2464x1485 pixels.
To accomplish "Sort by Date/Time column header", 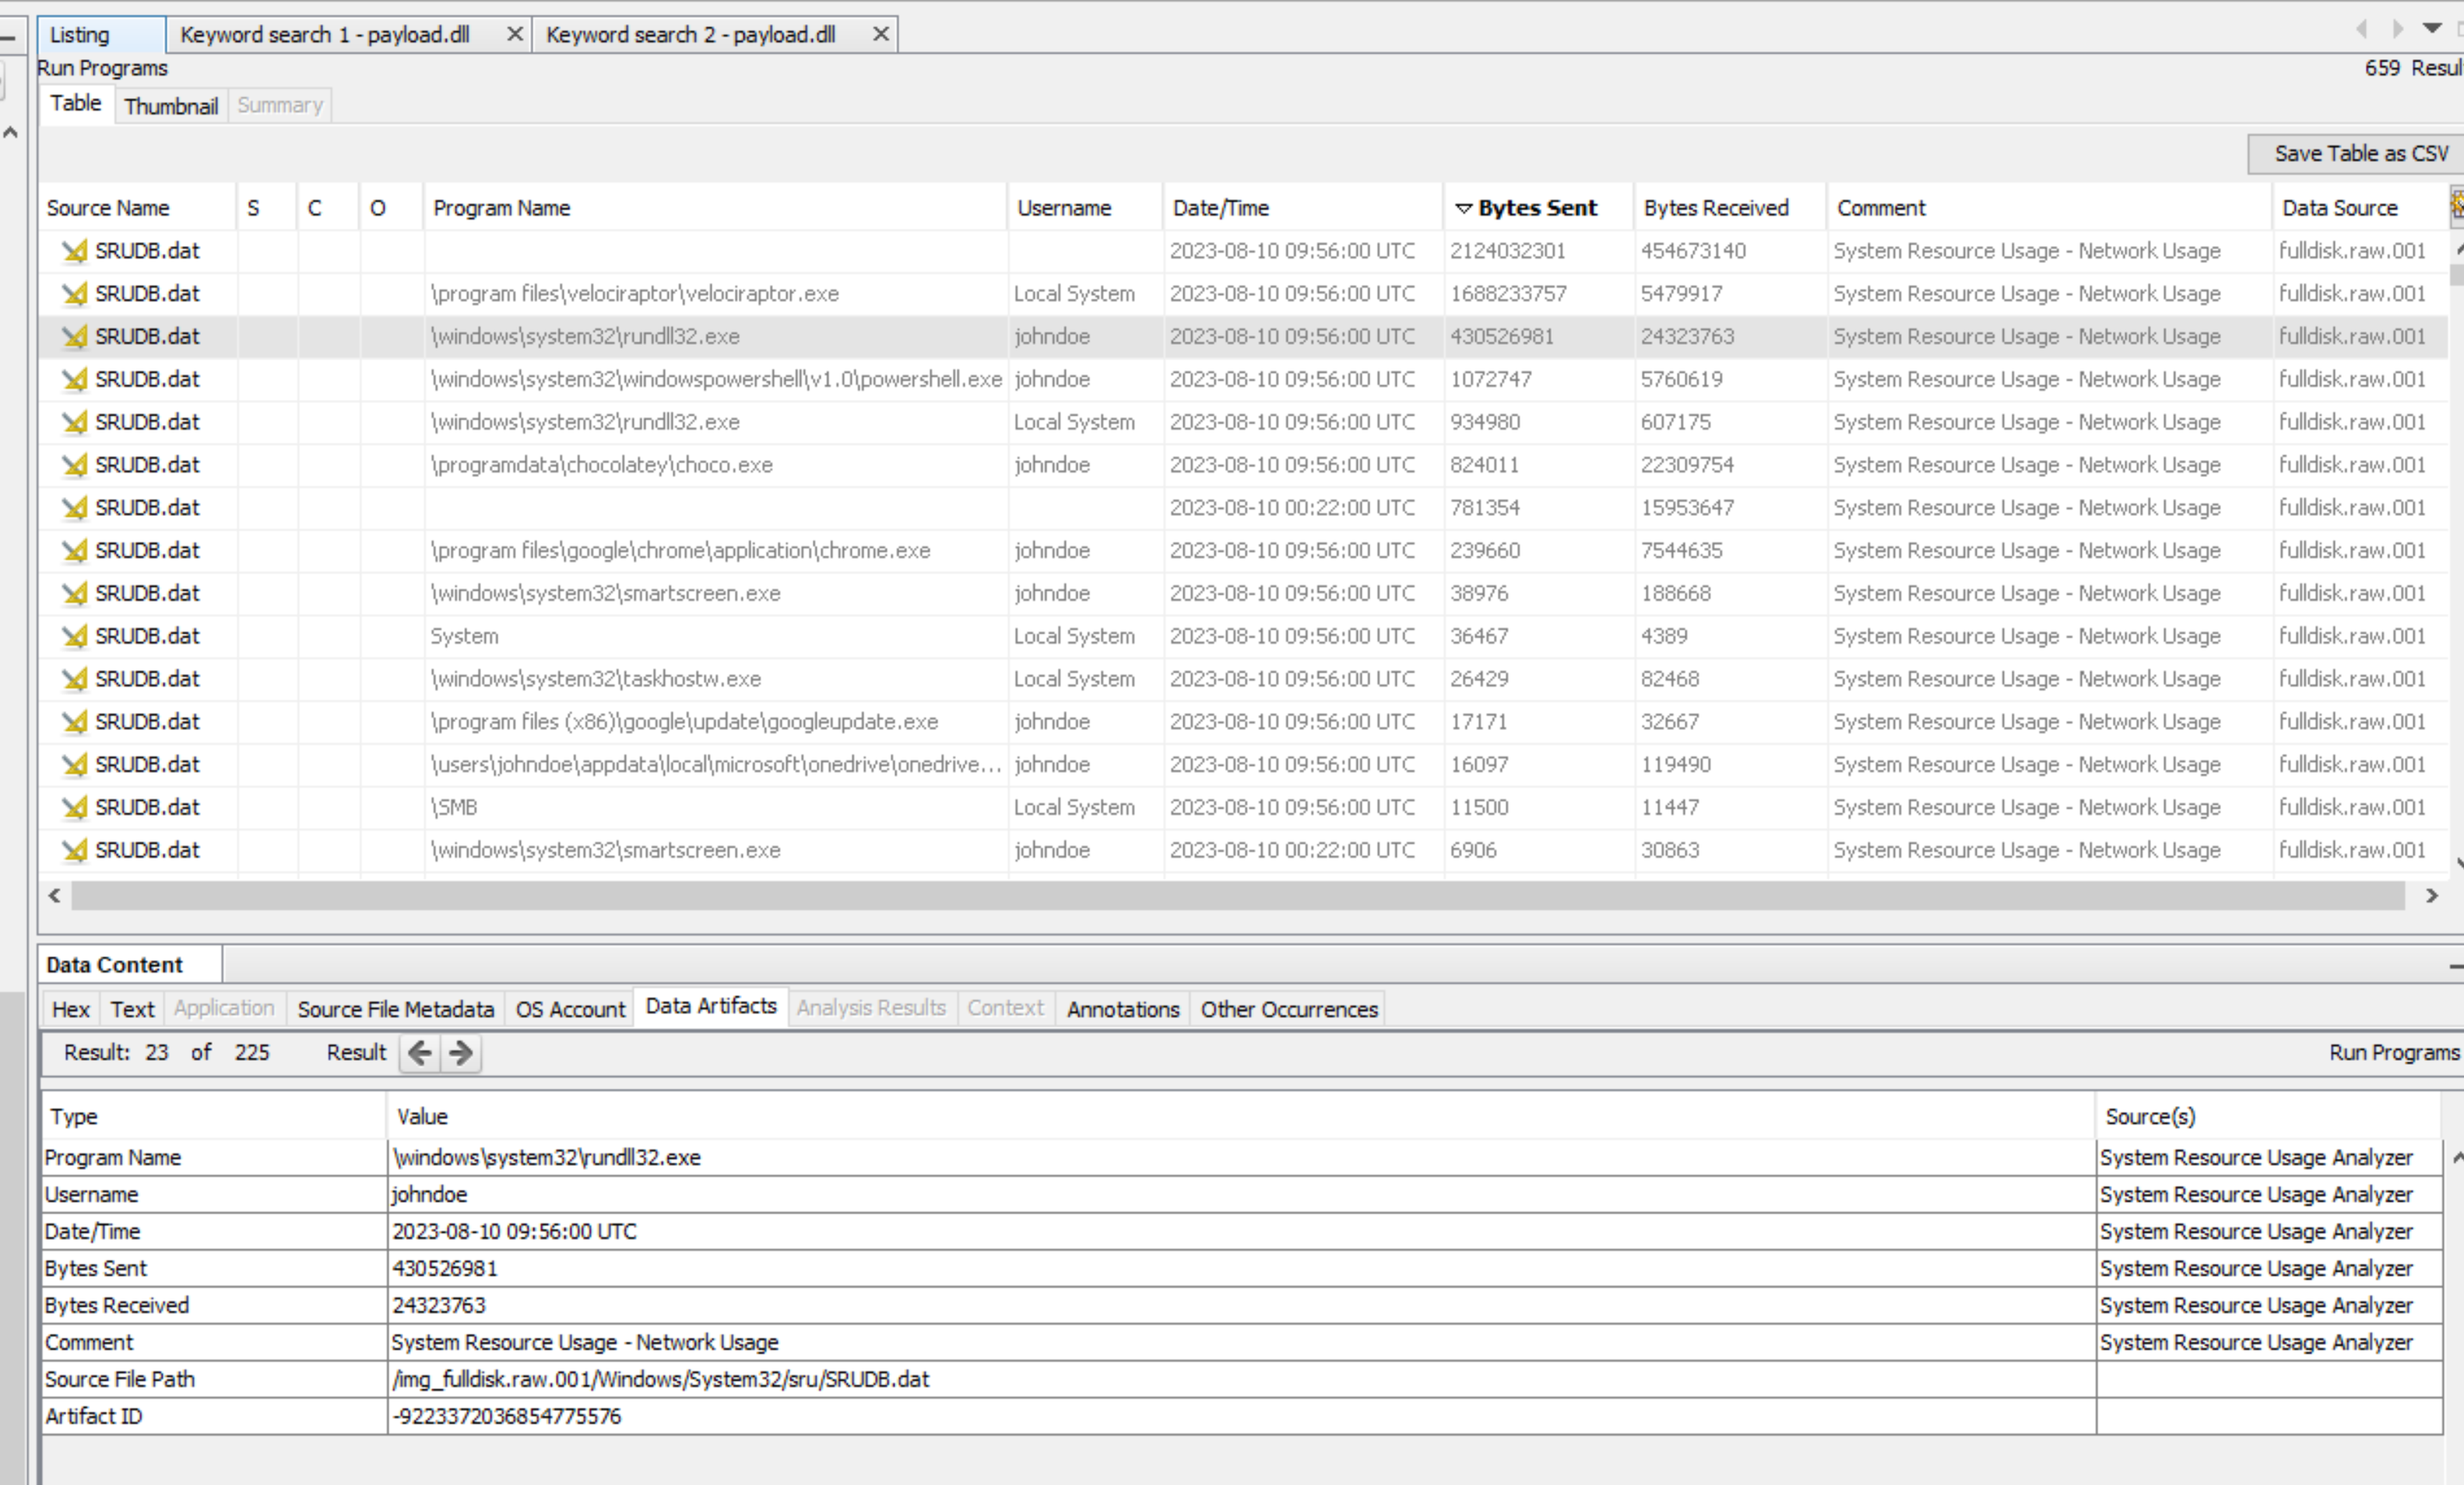I will point(1302,208).
